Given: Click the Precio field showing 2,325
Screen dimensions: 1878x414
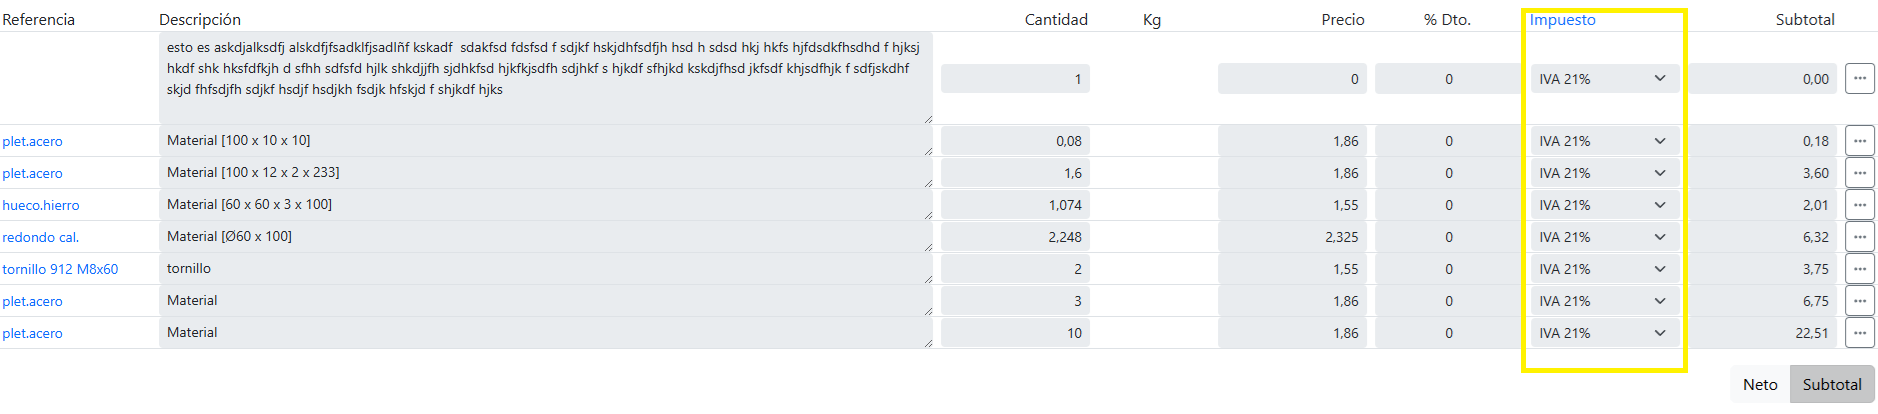Looking at the screenshot, I should [1291, 237].
